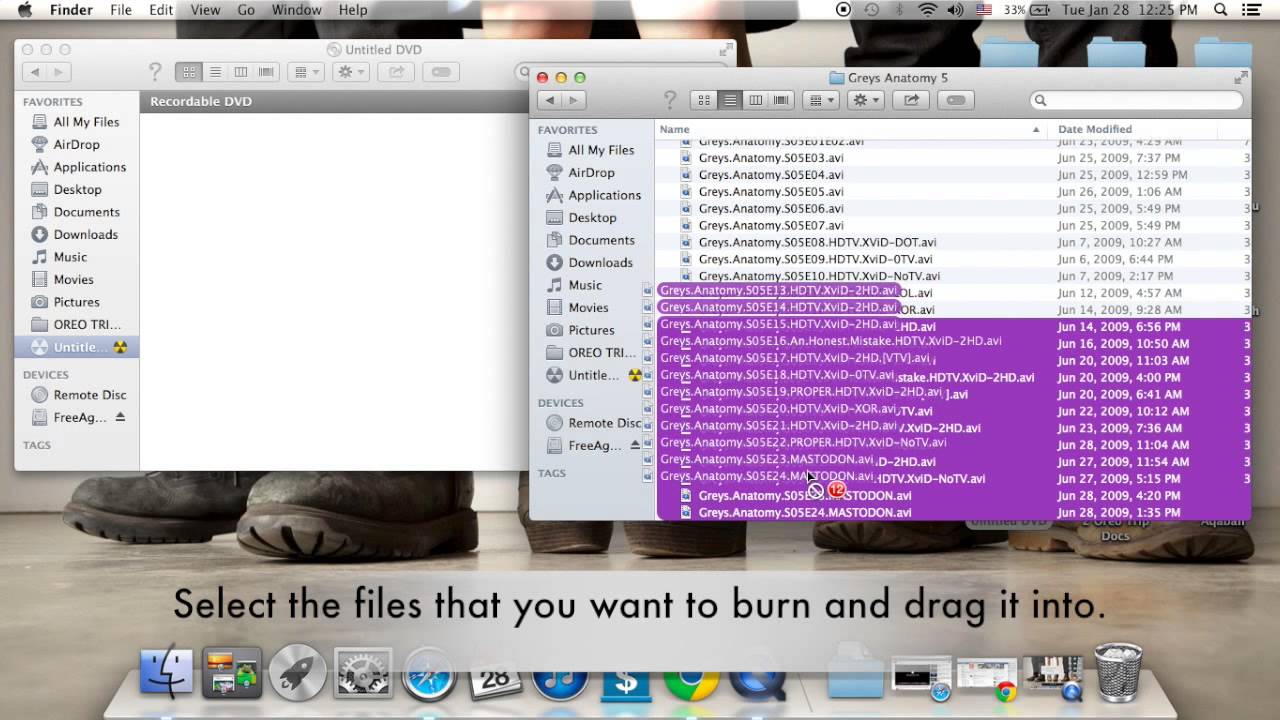Screen dimensions: 1280x720
Task: Switch Greys Anatomy 5 window to Cover Flow view
Action: pyautogui.click(x=782, y=100)
